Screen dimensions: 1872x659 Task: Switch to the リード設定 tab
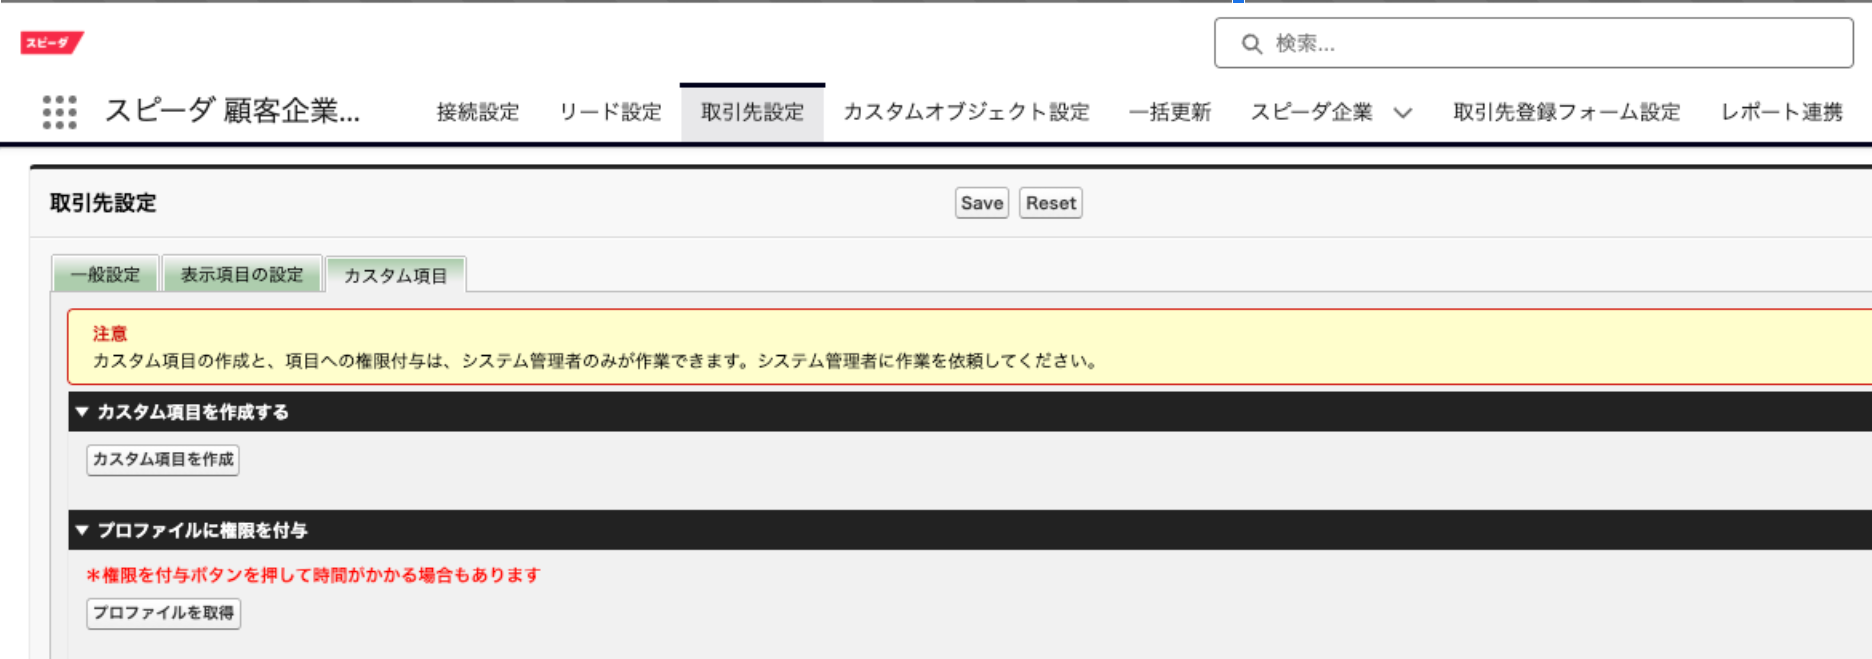tap(610, 112)
